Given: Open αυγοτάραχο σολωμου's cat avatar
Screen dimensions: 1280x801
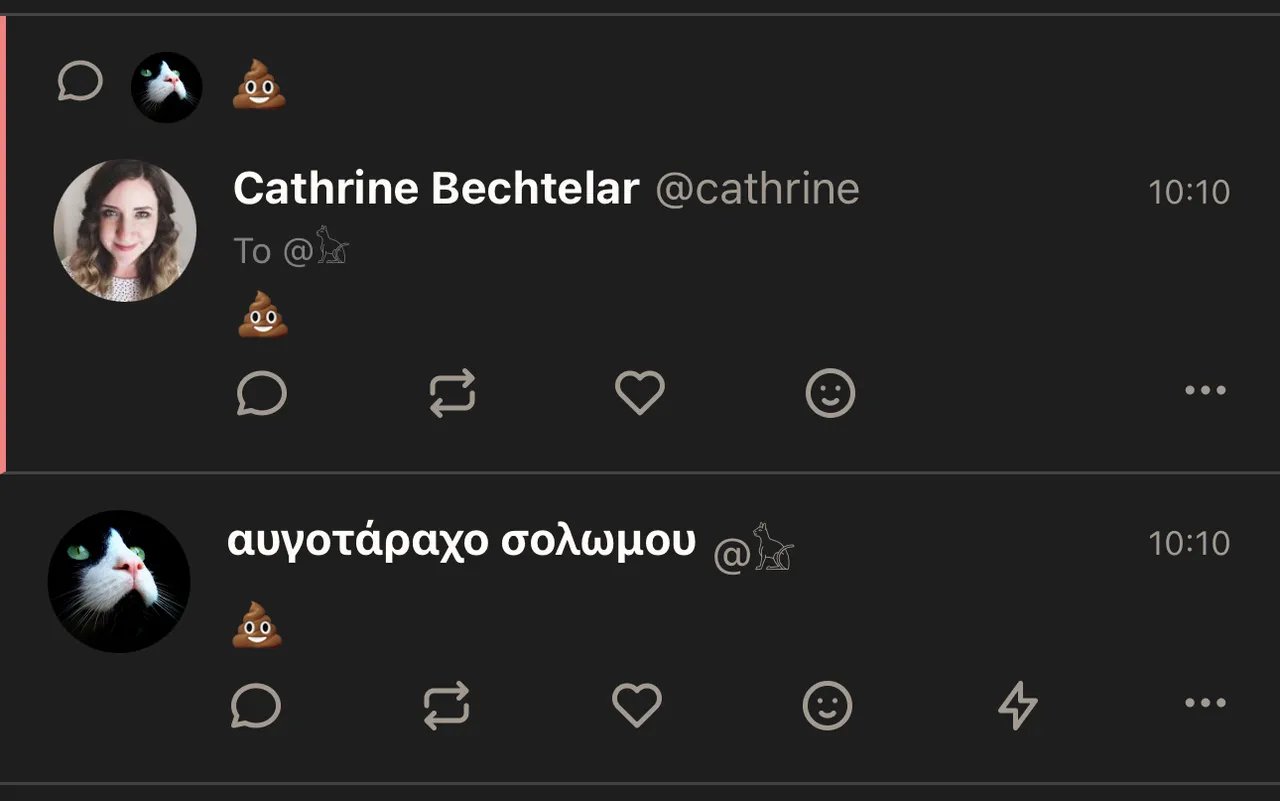Looking at the screenshot, I should point(119,581).
